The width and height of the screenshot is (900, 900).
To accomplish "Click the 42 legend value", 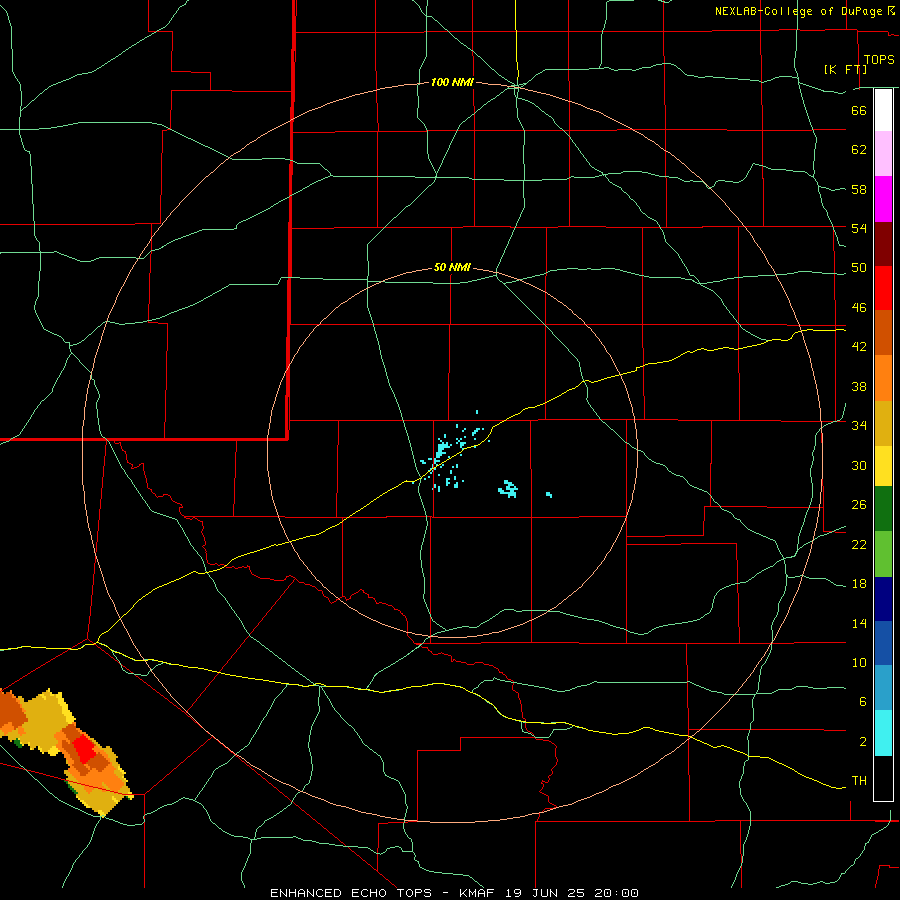I will click(x=859, y=347).
